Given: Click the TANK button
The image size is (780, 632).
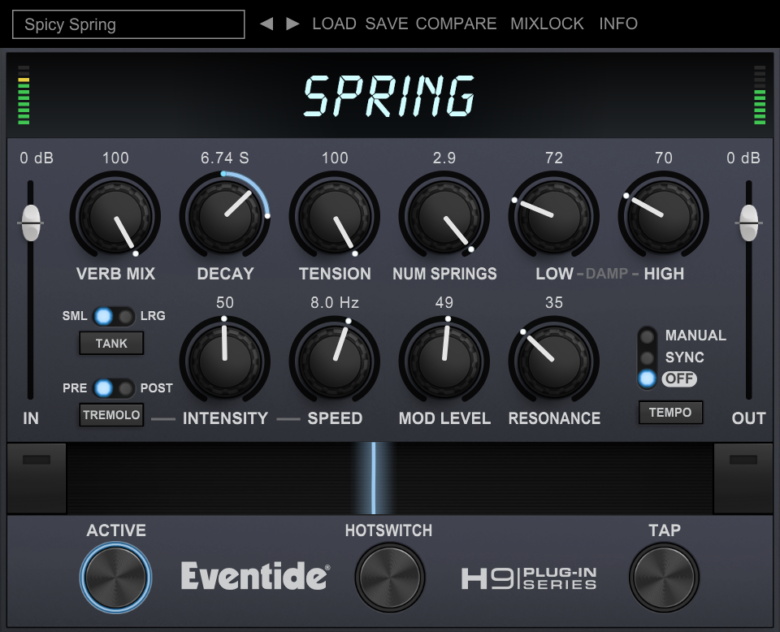Looking at the screenshot, I should tap(111, 343).
